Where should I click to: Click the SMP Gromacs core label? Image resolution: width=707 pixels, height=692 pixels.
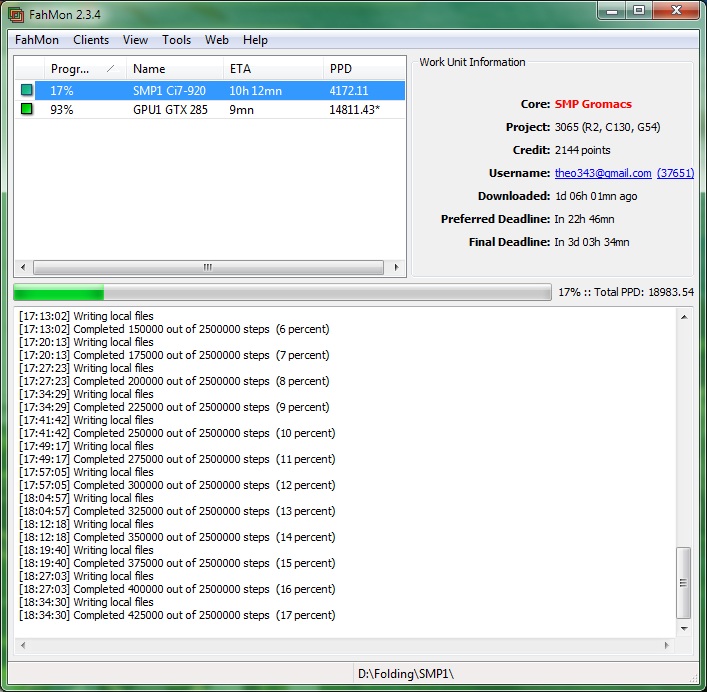point(593,104)
